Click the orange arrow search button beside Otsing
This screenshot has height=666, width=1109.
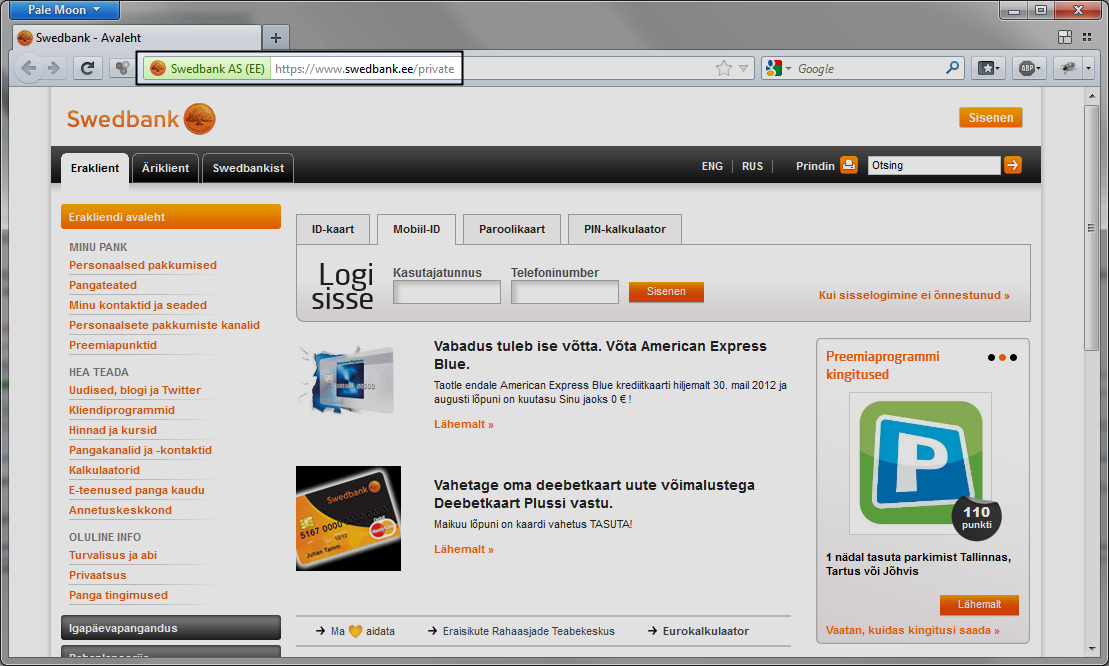[1013, 165]
